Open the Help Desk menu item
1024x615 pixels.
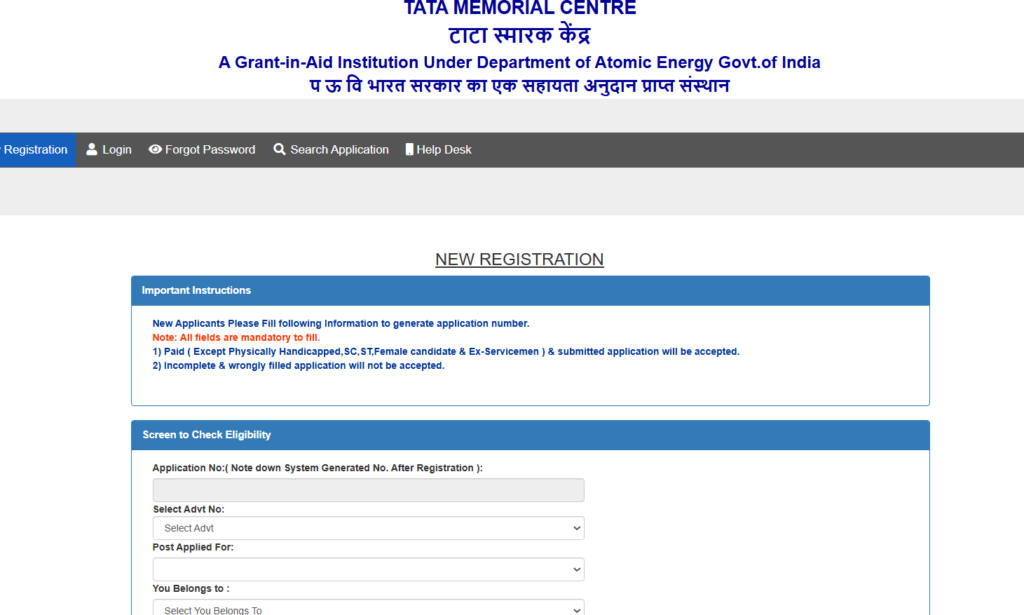tap(438, 150)
